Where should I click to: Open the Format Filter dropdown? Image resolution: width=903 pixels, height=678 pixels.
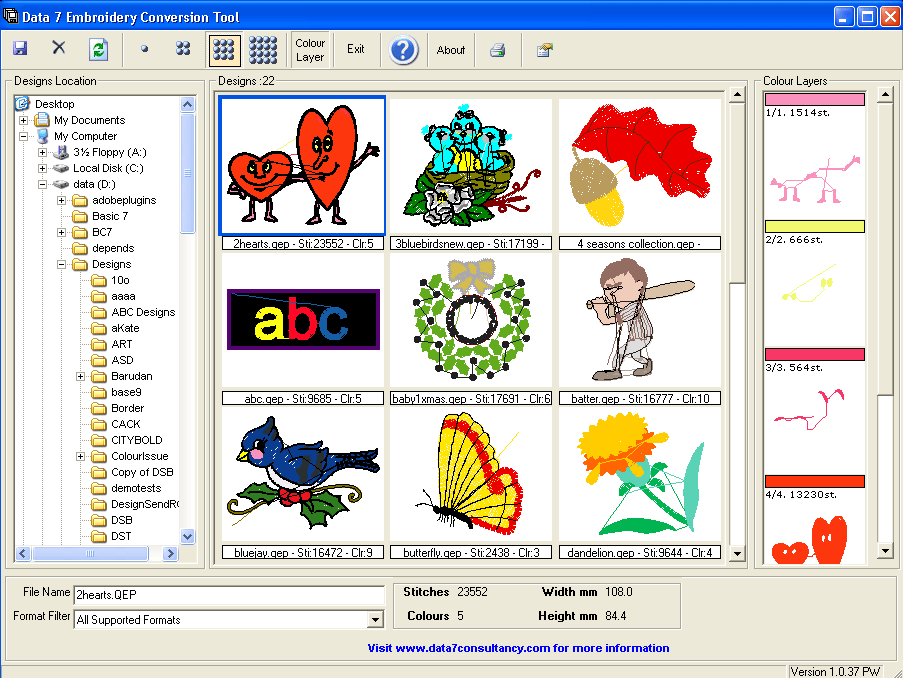click(375, 618)
